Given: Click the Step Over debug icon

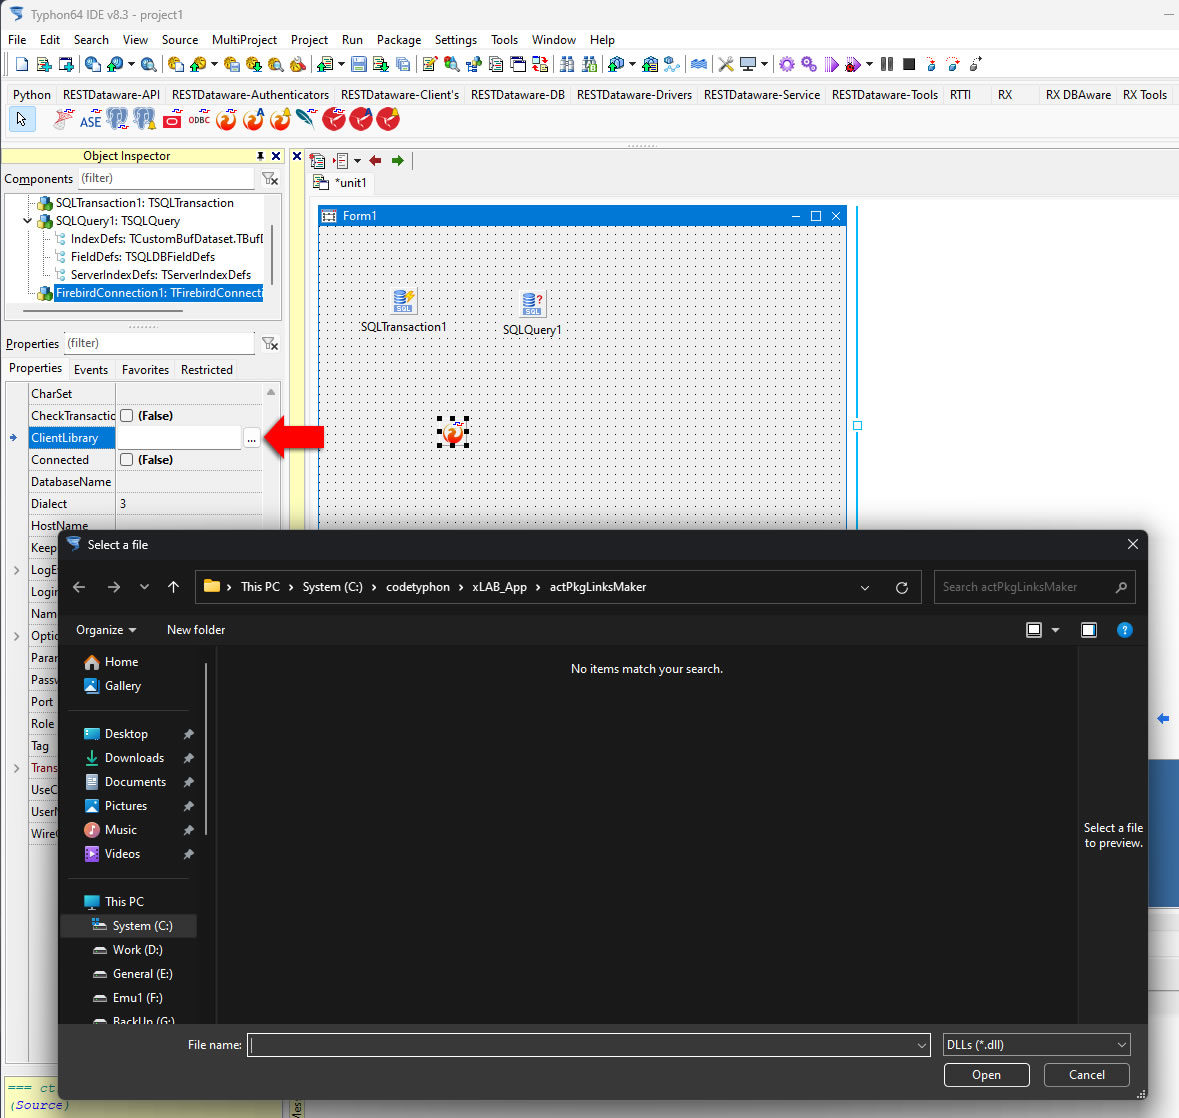Looking at the screenshot, I should 953,65.
